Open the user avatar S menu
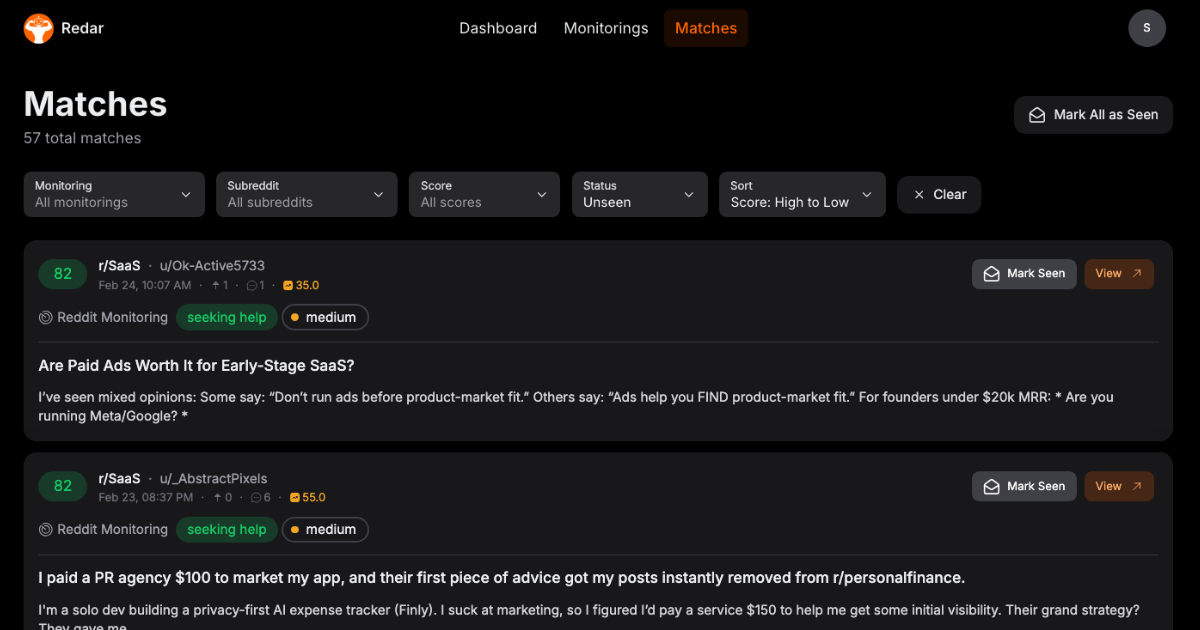 tap(1147, 28)
